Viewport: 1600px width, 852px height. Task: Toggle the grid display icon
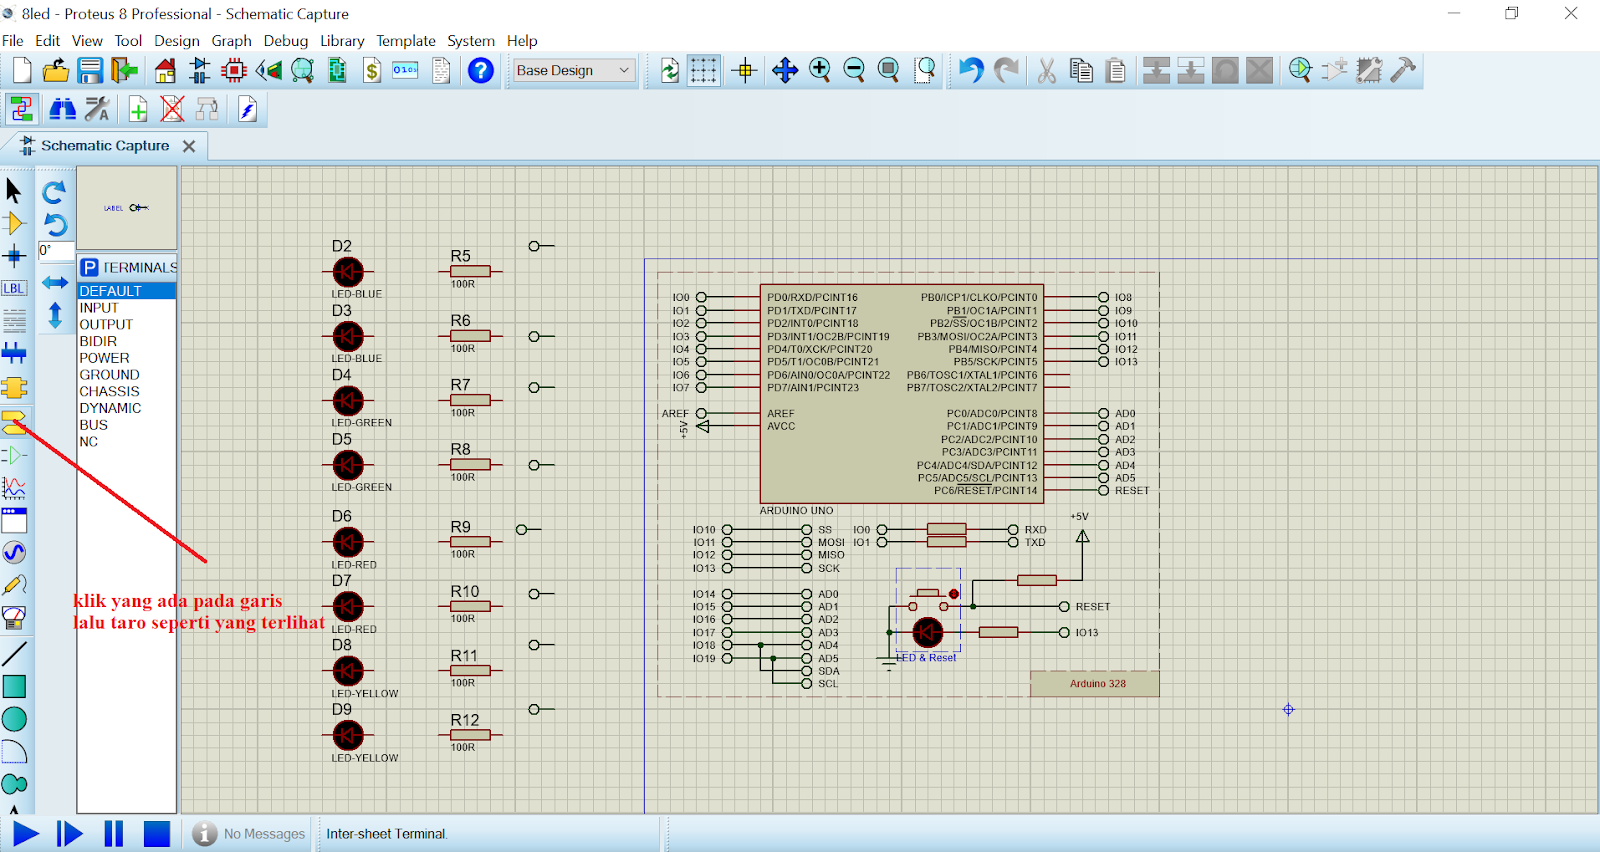[x=704, y=70]
